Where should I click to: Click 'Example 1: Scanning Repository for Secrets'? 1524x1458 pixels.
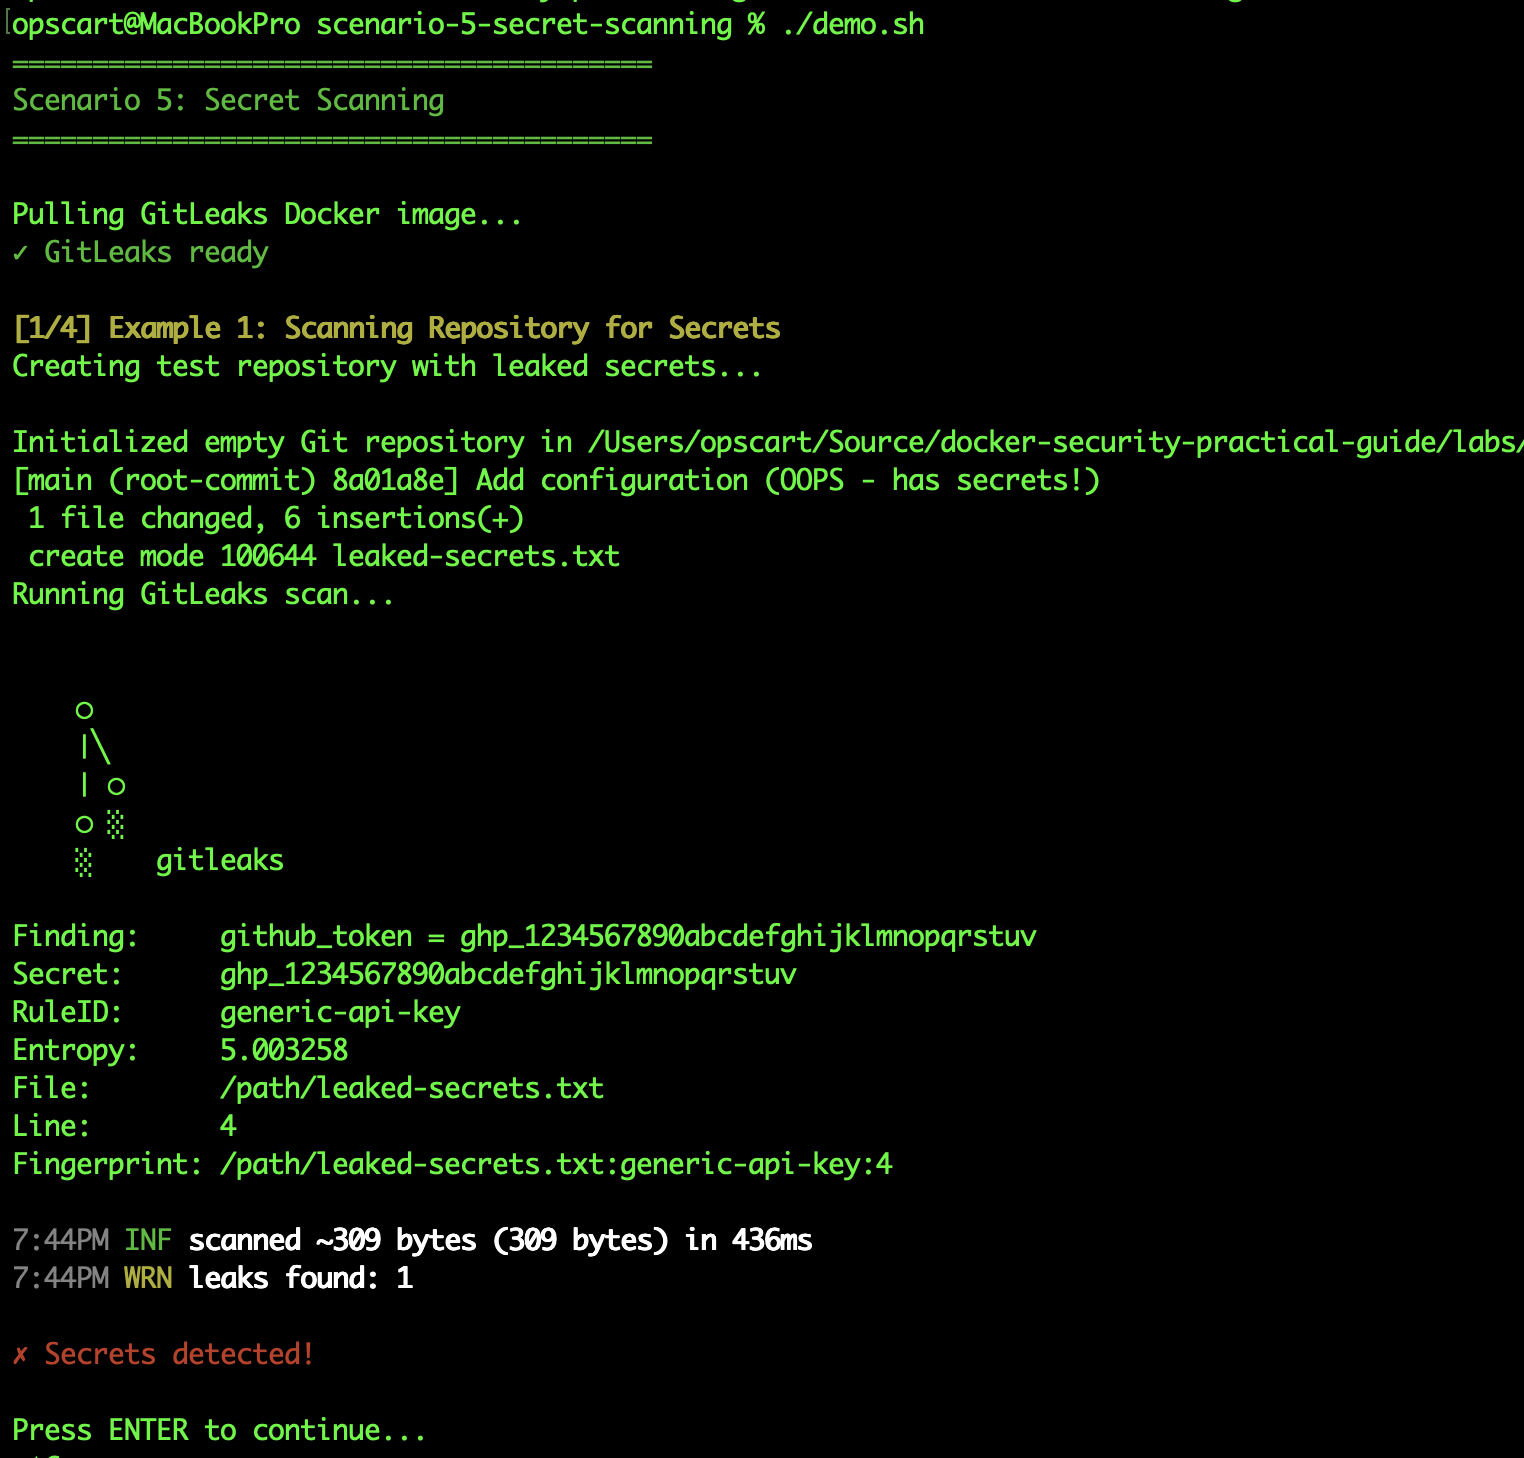(x=444, y=328)
